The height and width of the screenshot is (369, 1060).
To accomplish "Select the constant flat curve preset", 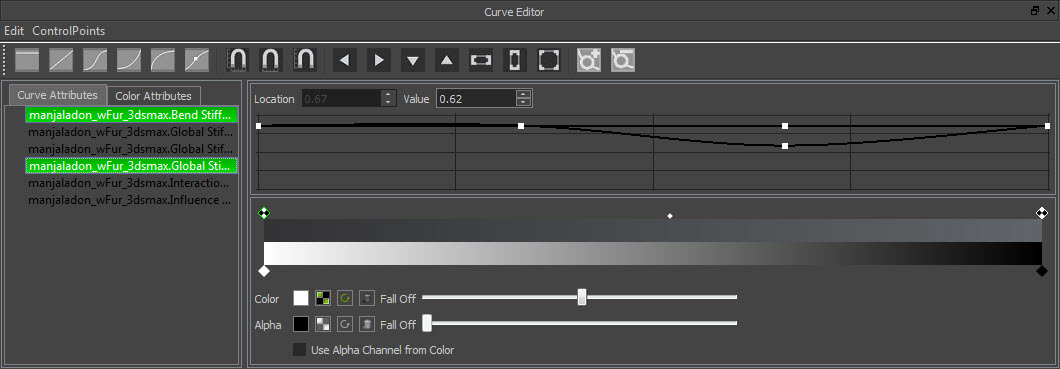I will pyautogui.click(x=27, y=60).
